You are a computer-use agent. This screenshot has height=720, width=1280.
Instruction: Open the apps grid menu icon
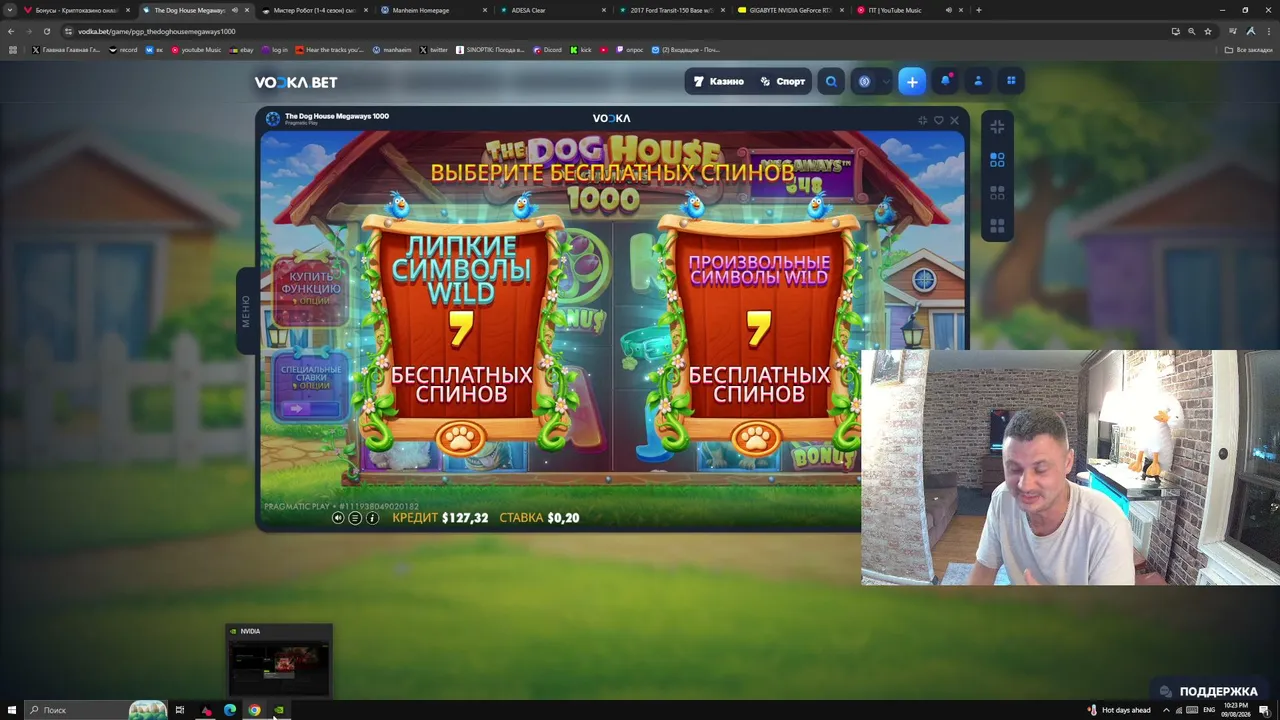1011,81
